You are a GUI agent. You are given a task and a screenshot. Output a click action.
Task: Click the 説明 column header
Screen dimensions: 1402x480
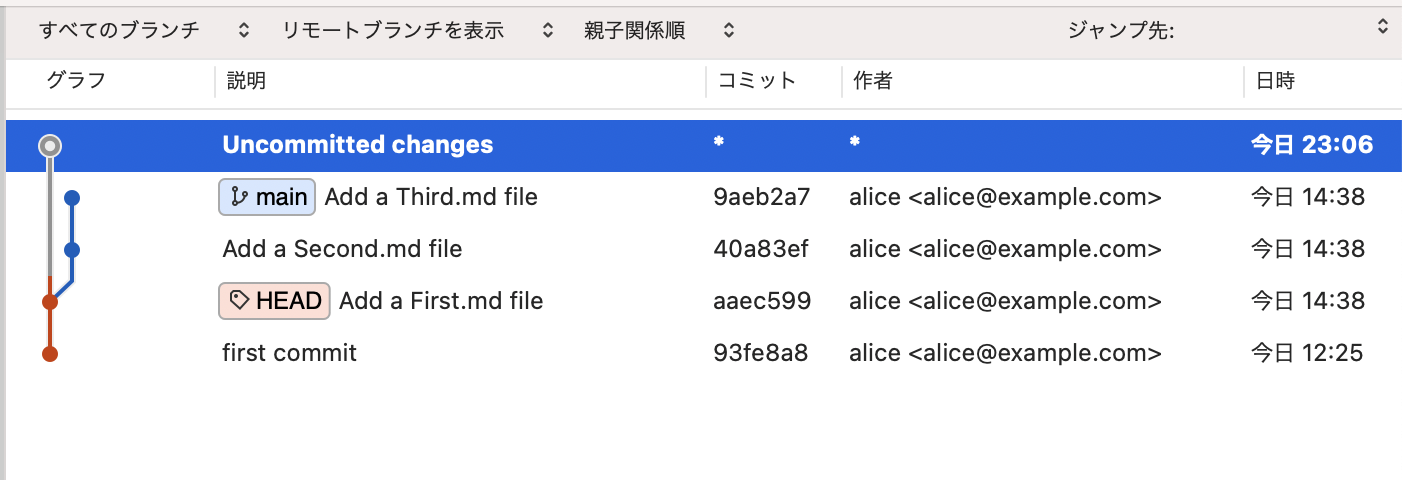[x=247, y=81]
